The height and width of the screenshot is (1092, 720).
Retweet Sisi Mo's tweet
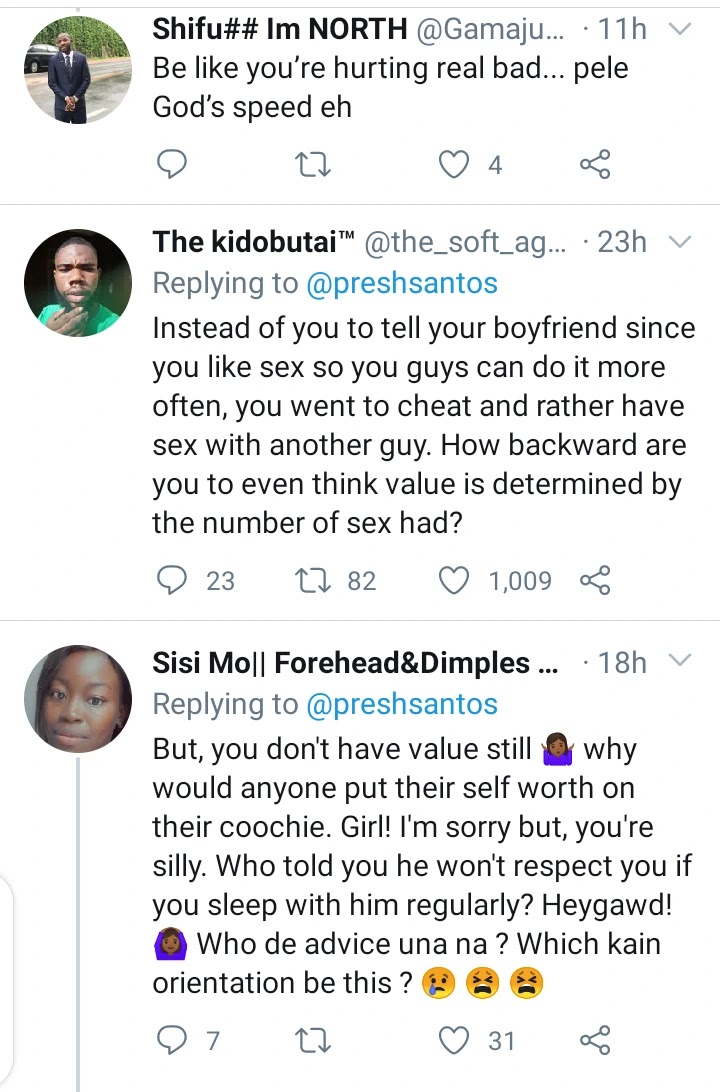click(314, 1041)
